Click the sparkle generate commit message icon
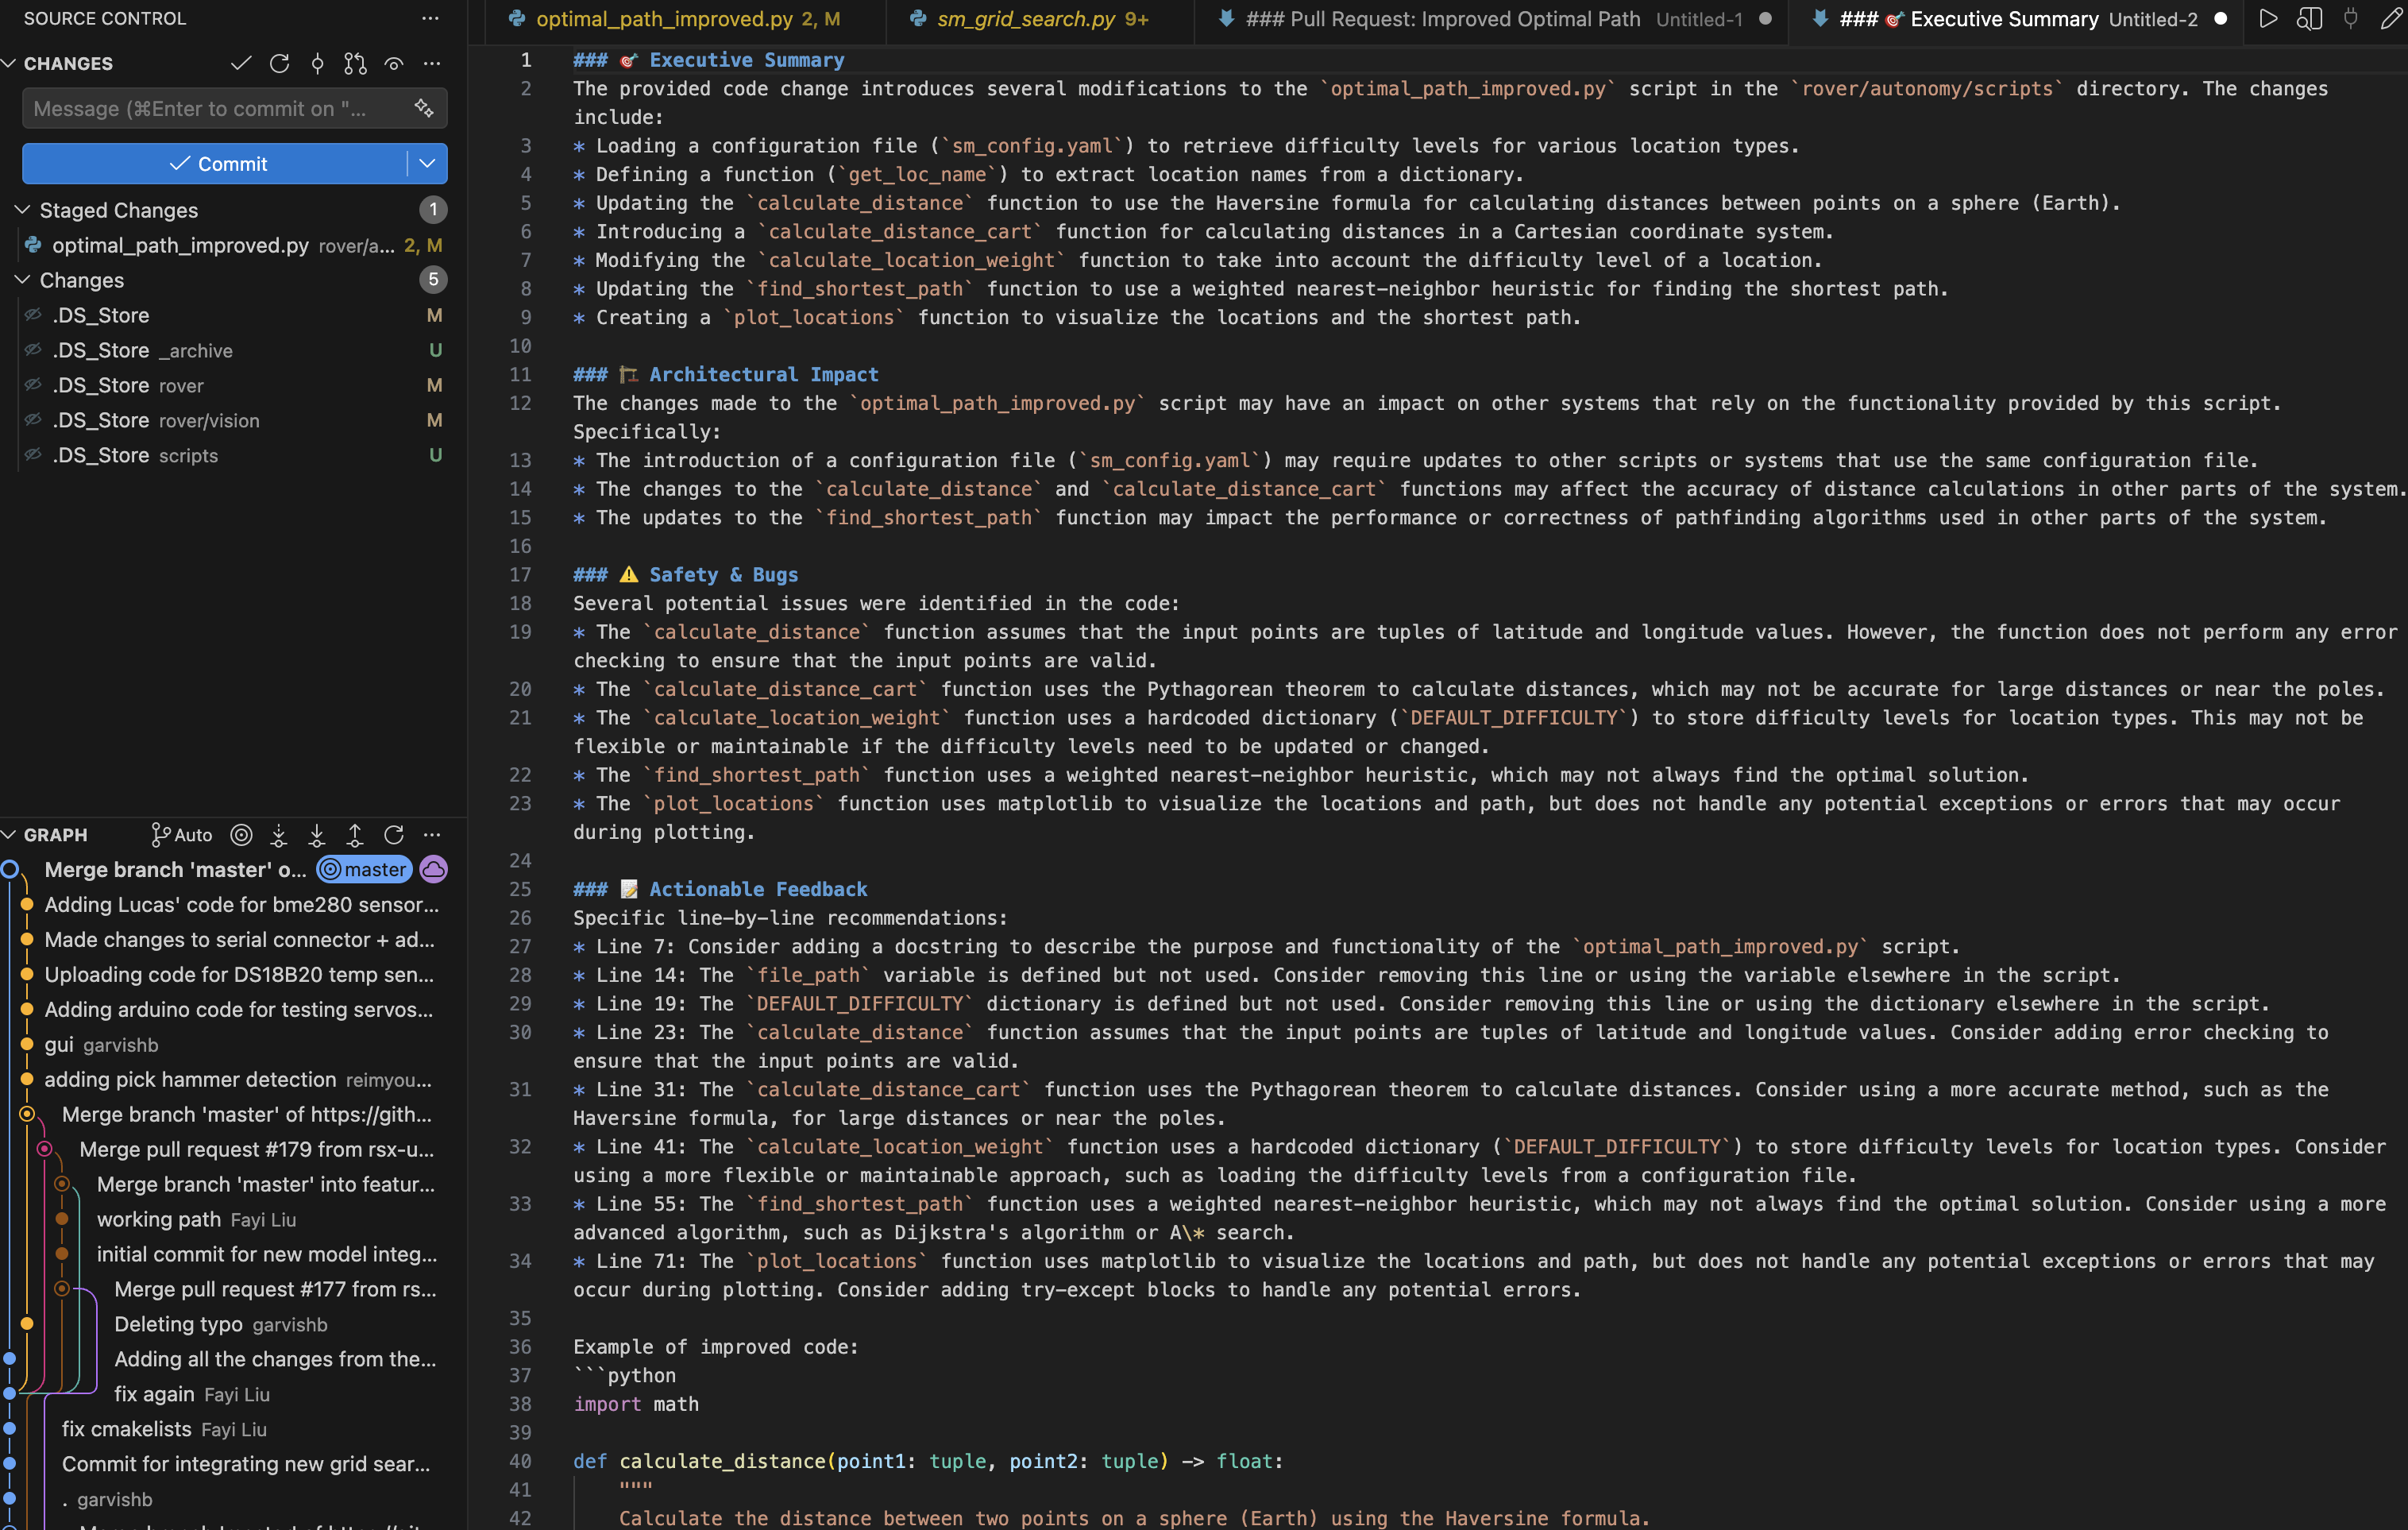The width and height of the screenshot is (2408, 1530). pos(424,108)
